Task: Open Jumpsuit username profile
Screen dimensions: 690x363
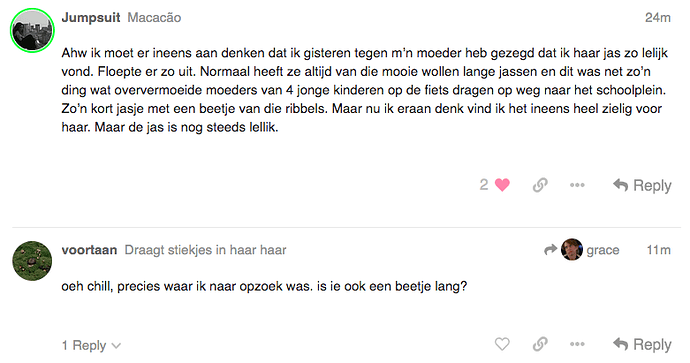Action: pyautogui.click(x=91, y=18)
